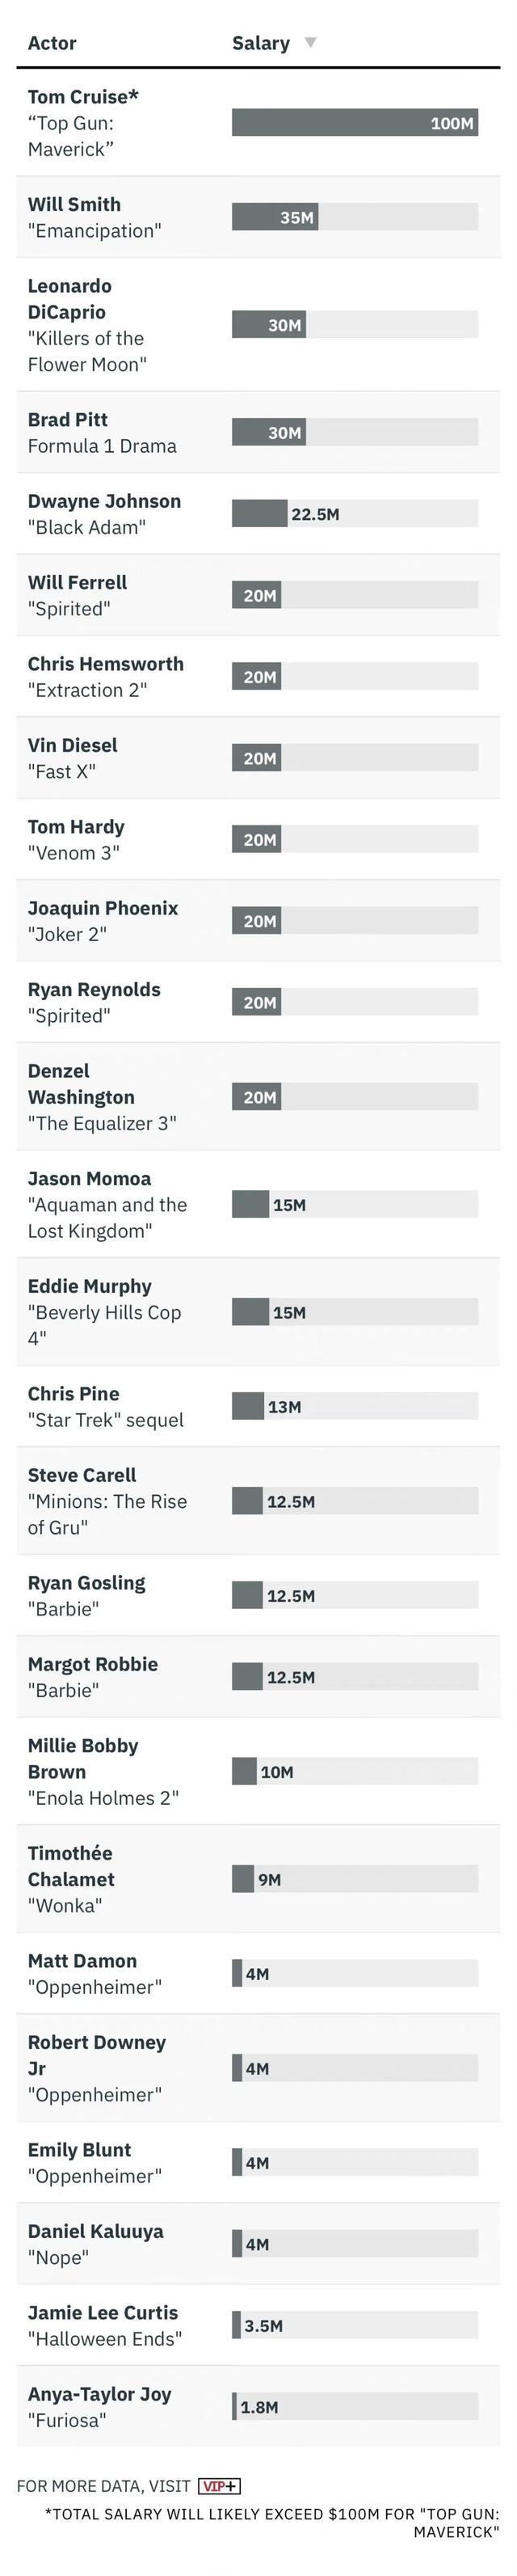Click Daniel Kaluuya's "Nope" title
The image size is (517, 2576).
[x=58, y=2258]
